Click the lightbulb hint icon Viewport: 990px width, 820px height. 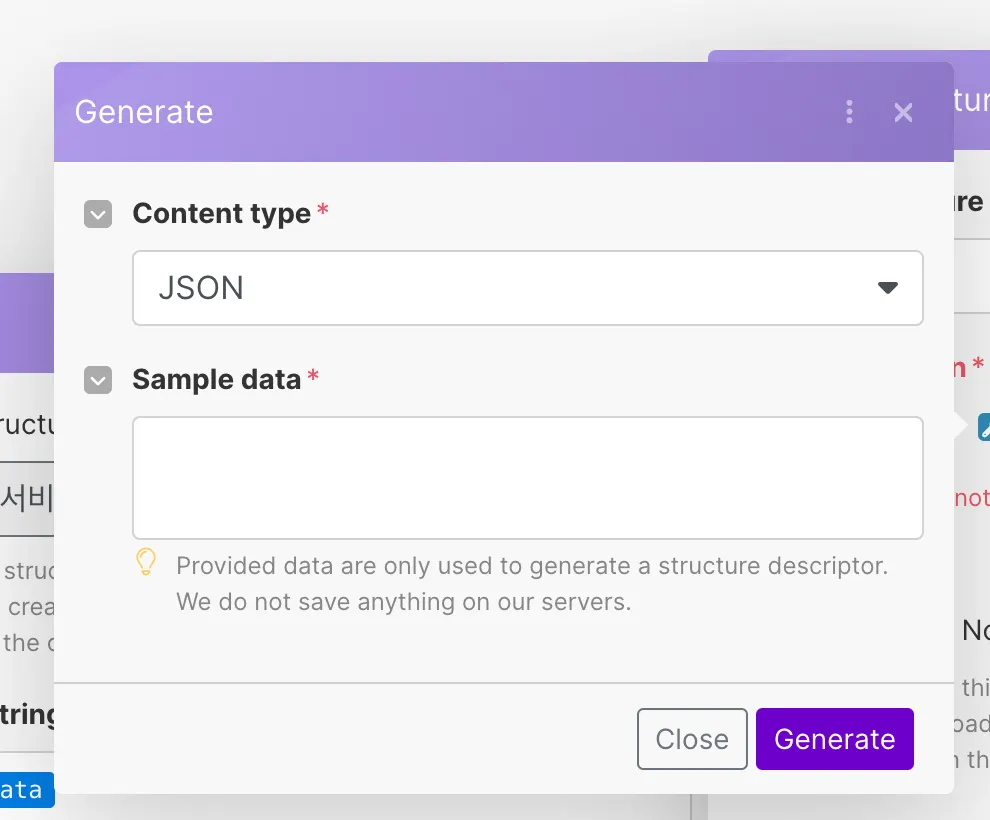point(146,562)
